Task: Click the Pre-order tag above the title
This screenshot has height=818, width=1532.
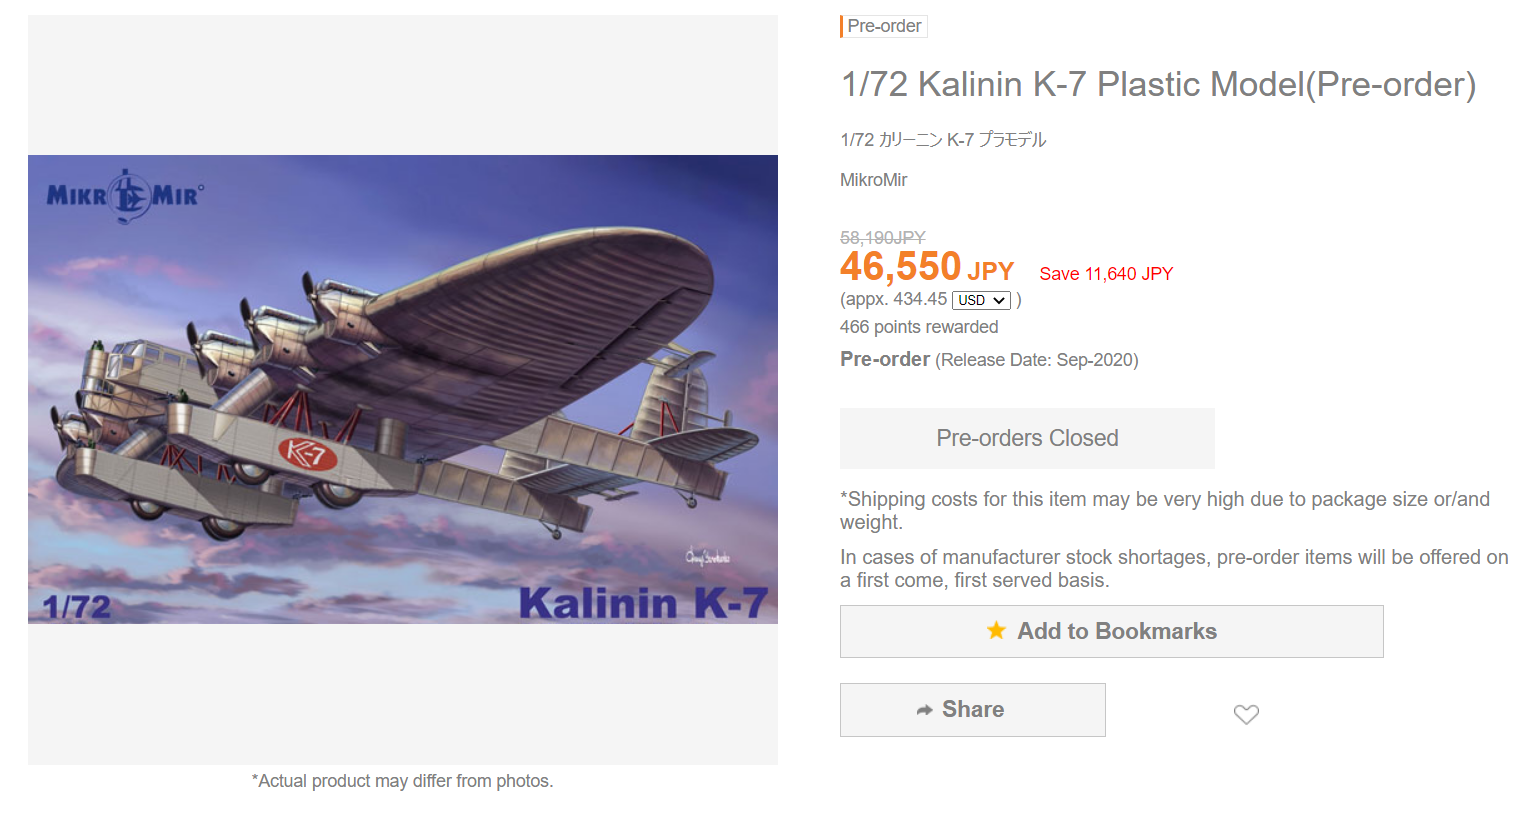Action: 884,26
